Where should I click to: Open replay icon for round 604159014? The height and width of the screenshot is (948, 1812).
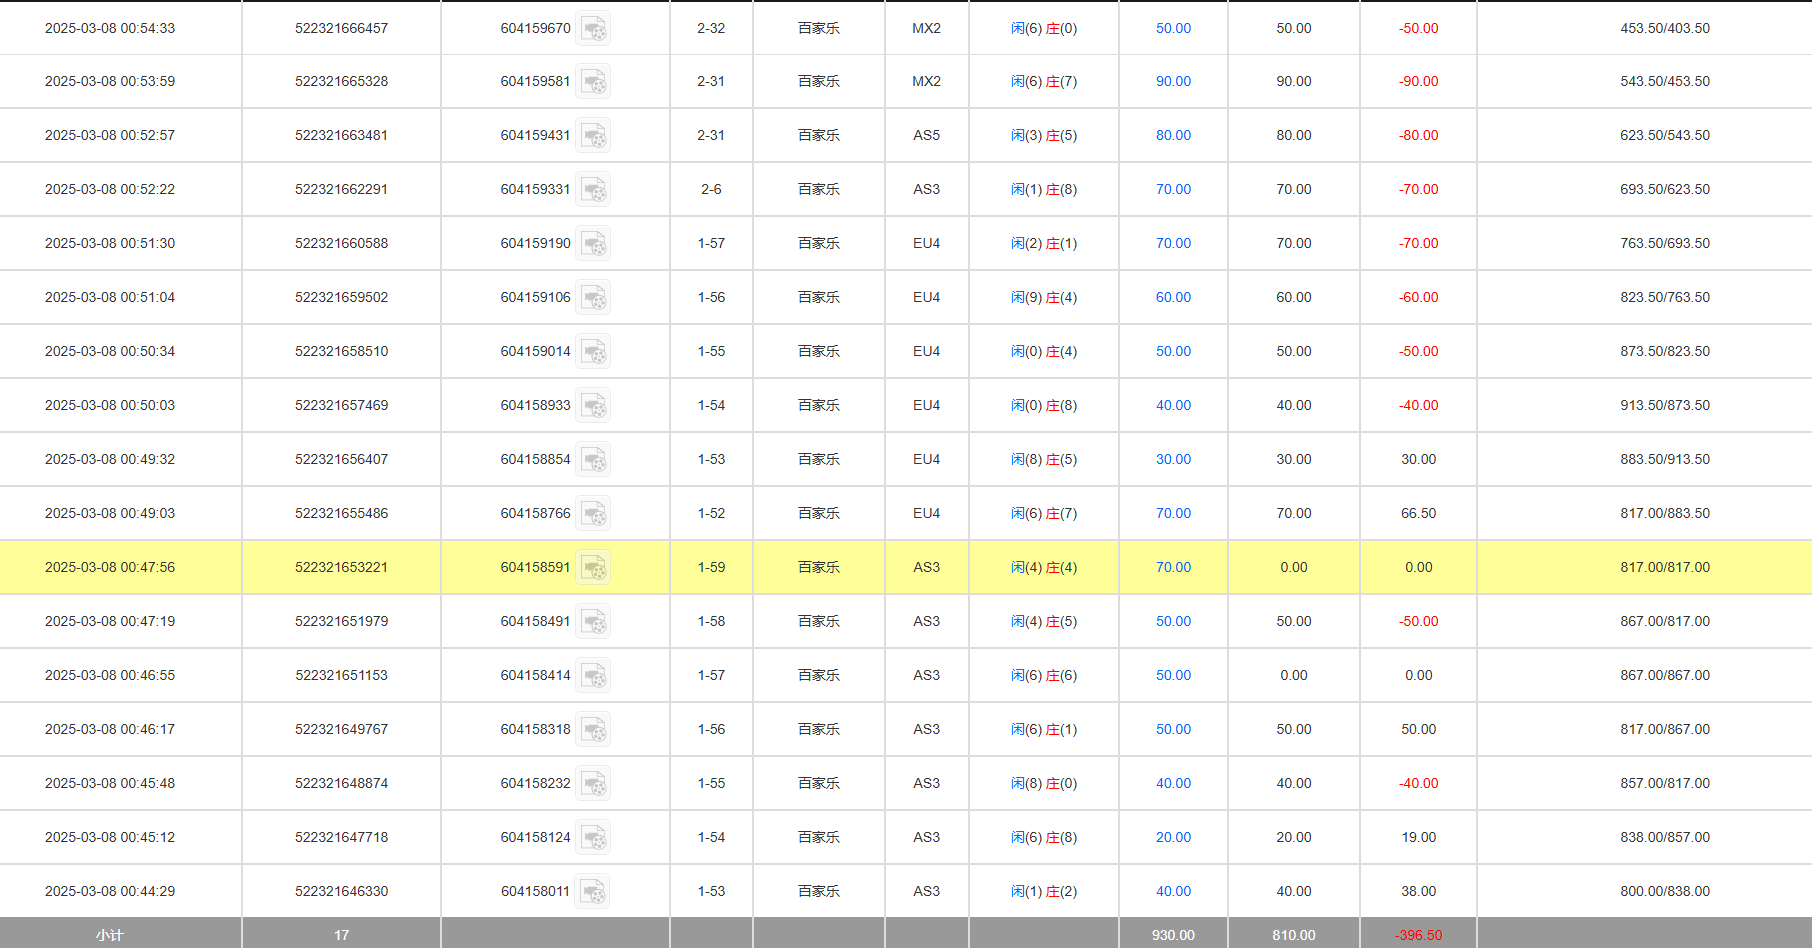point(594,352)
